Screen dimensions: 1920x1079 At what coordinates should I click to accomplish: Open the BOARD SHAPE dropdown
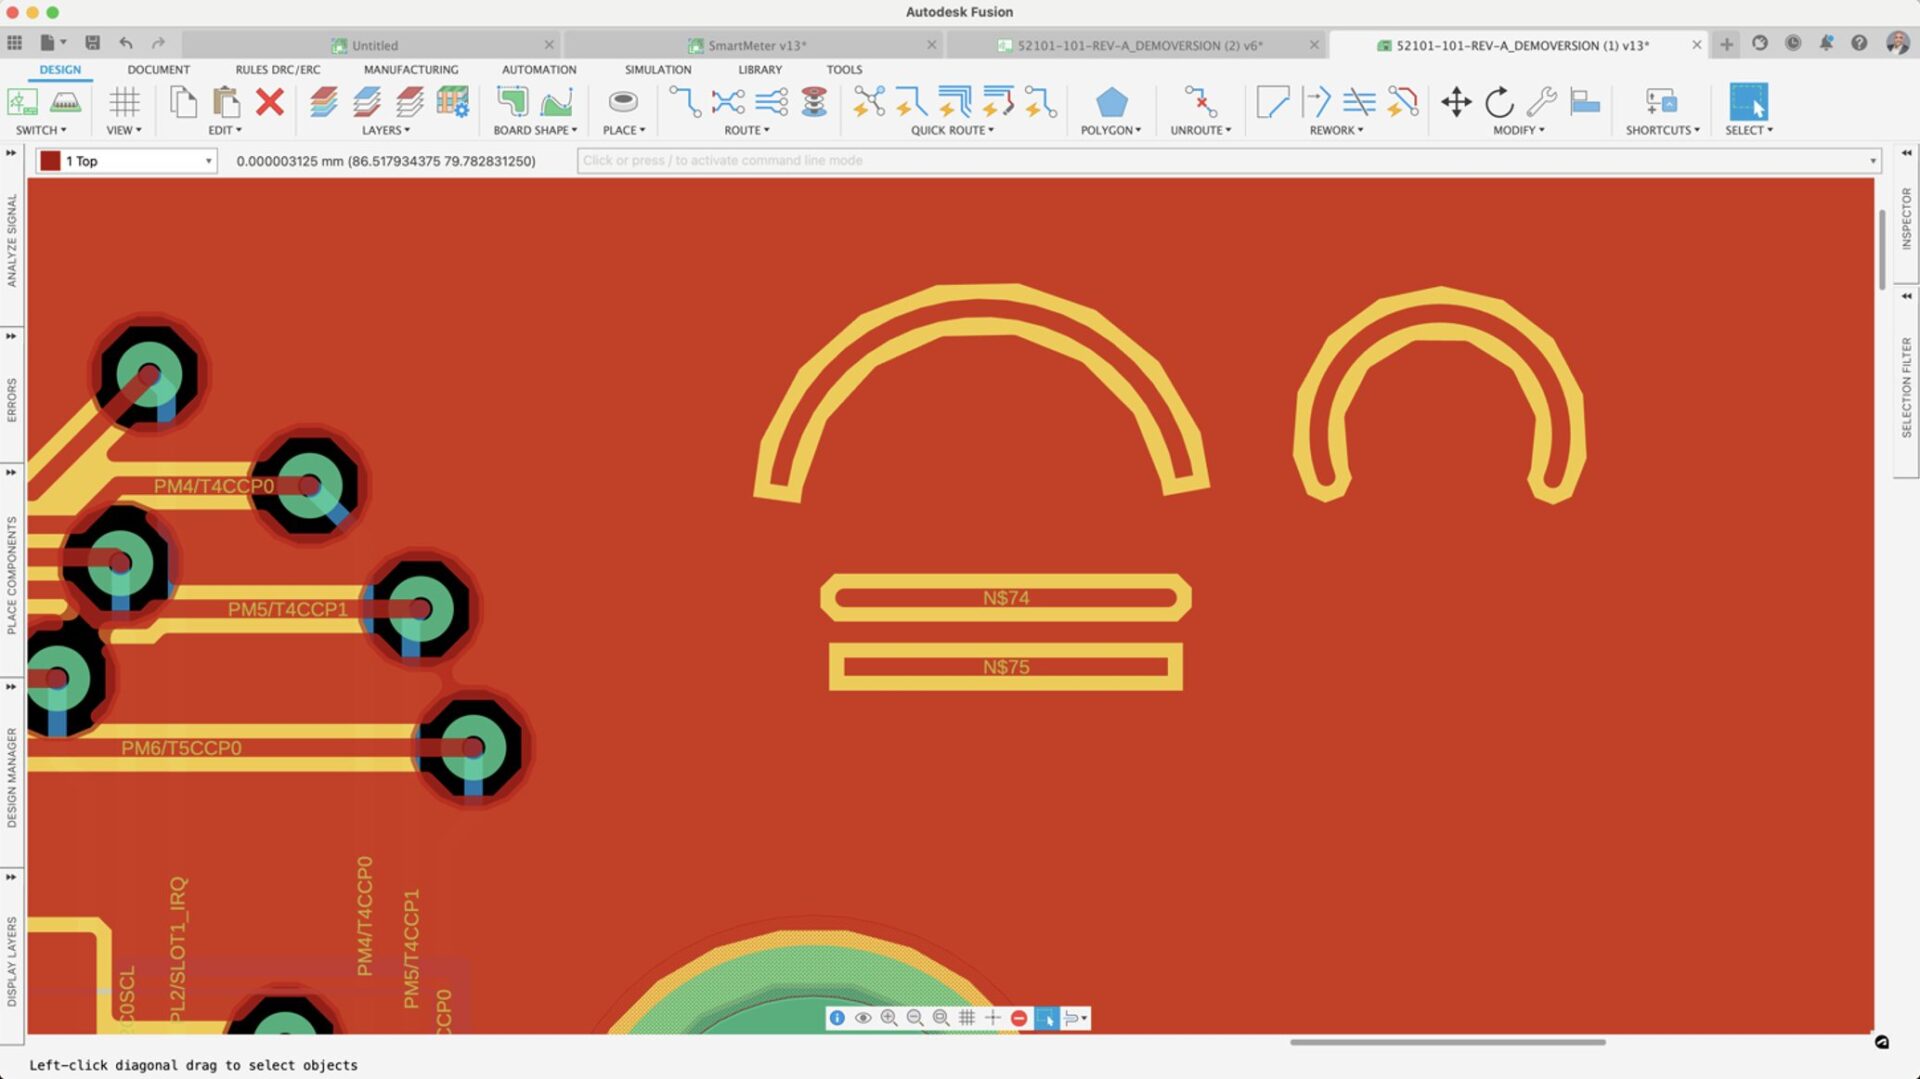[x=535, y=130]
